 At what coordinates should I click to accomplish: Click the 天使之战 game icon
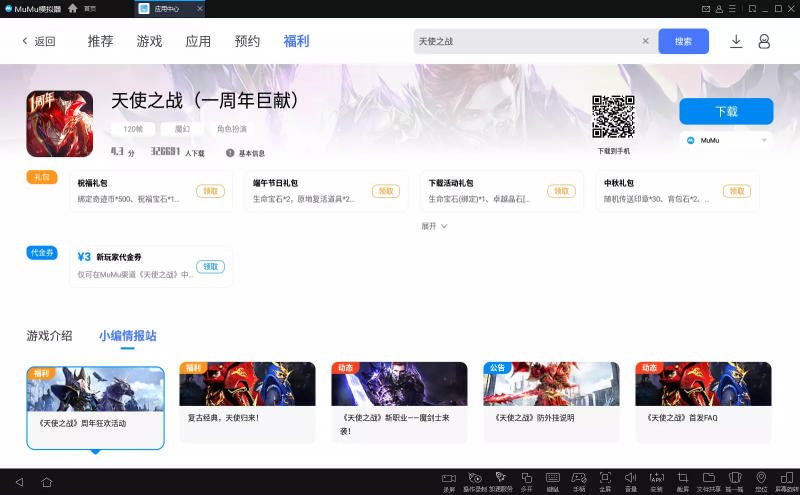(x=60, y=124)
